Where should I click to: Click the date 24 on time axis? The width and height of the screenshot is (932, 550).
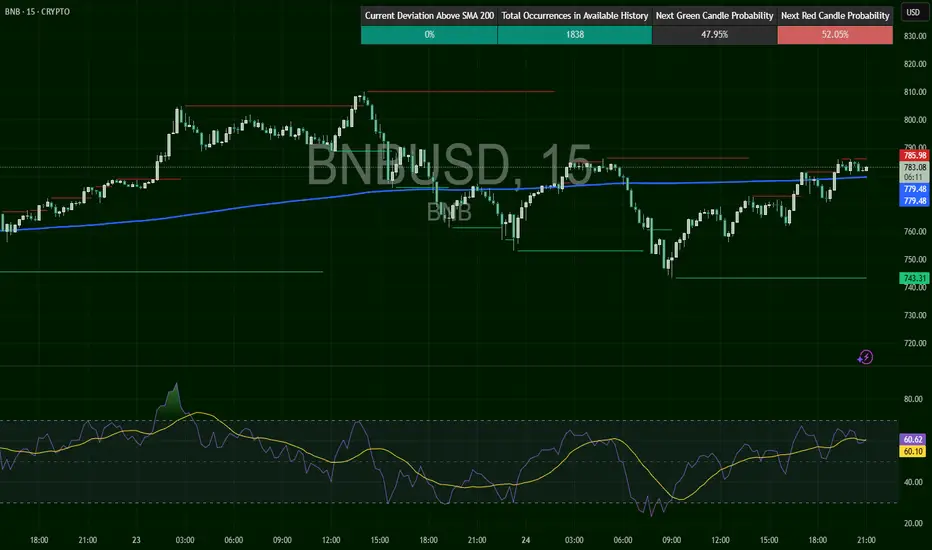(525, 540)
